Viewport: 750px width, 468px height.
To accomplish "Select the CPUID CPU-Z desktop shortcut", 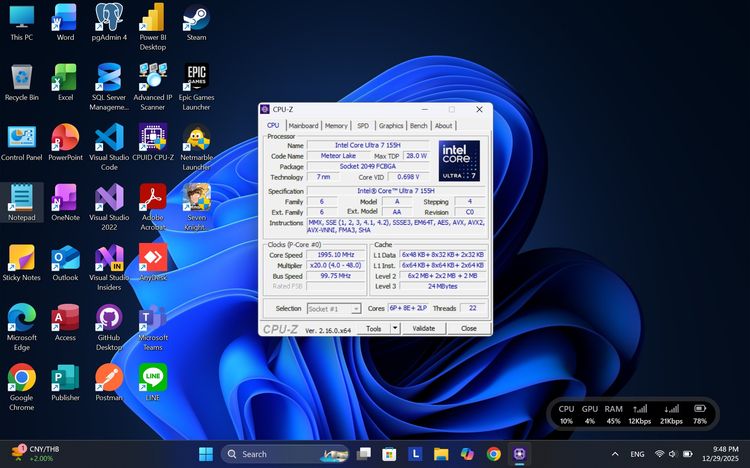I will pyautogui.click(x=153, y=143).
